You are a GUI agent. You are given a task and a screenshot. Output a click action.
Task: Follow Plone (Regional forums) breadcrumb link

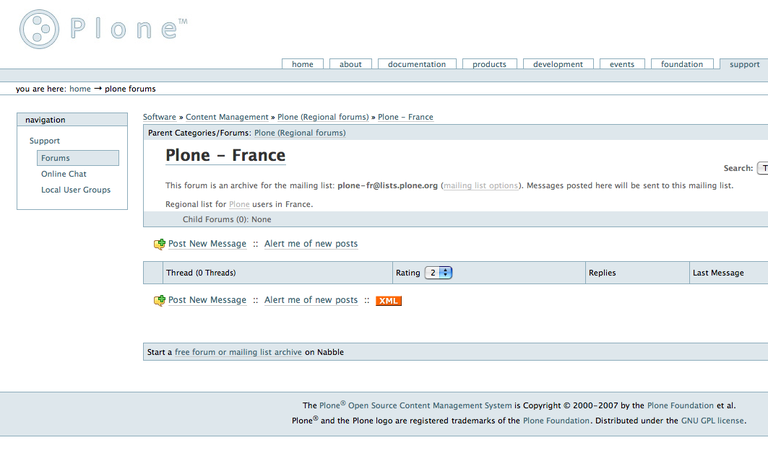click(x=323, y=117)
